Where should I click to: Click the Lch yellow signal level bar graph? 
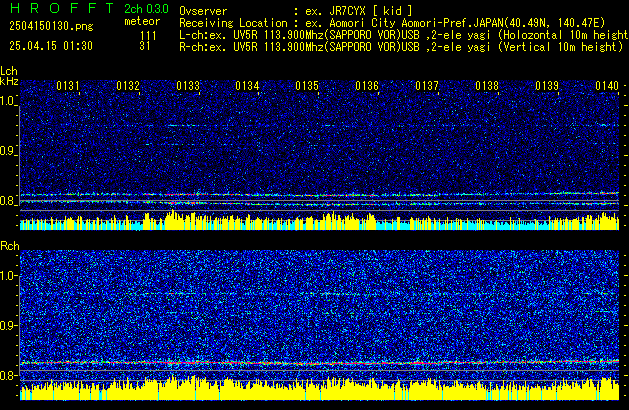coord(319,221)
